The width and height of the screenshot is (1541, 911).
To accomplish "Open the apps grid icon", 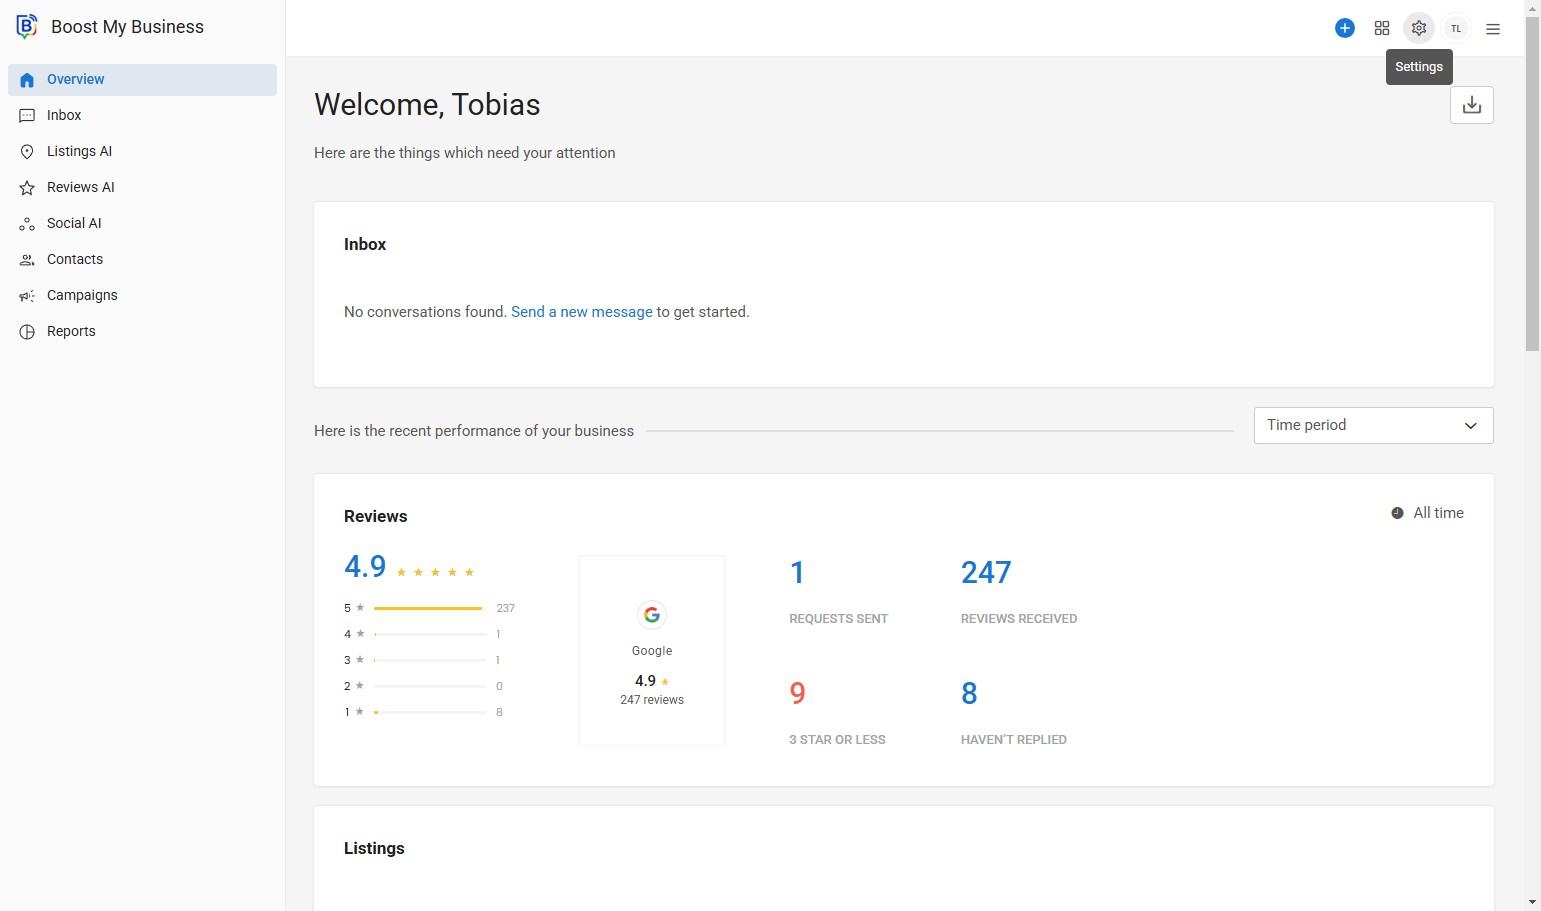I will [x=1382, y=28].
